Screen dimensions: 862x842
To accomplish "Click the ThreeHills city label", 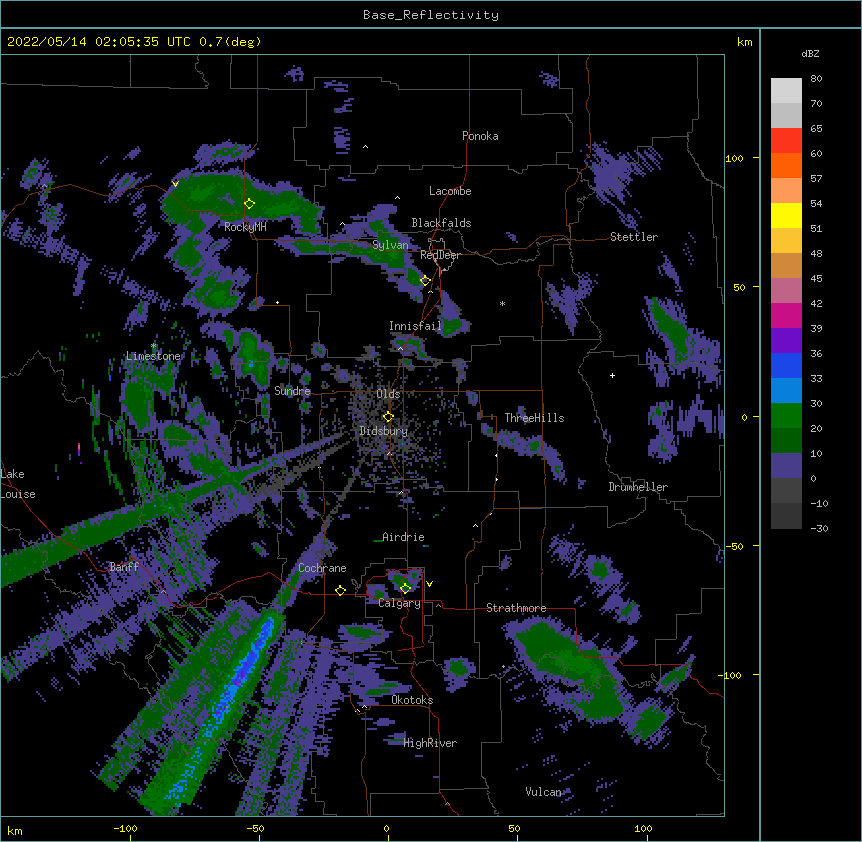I will 534,418.
